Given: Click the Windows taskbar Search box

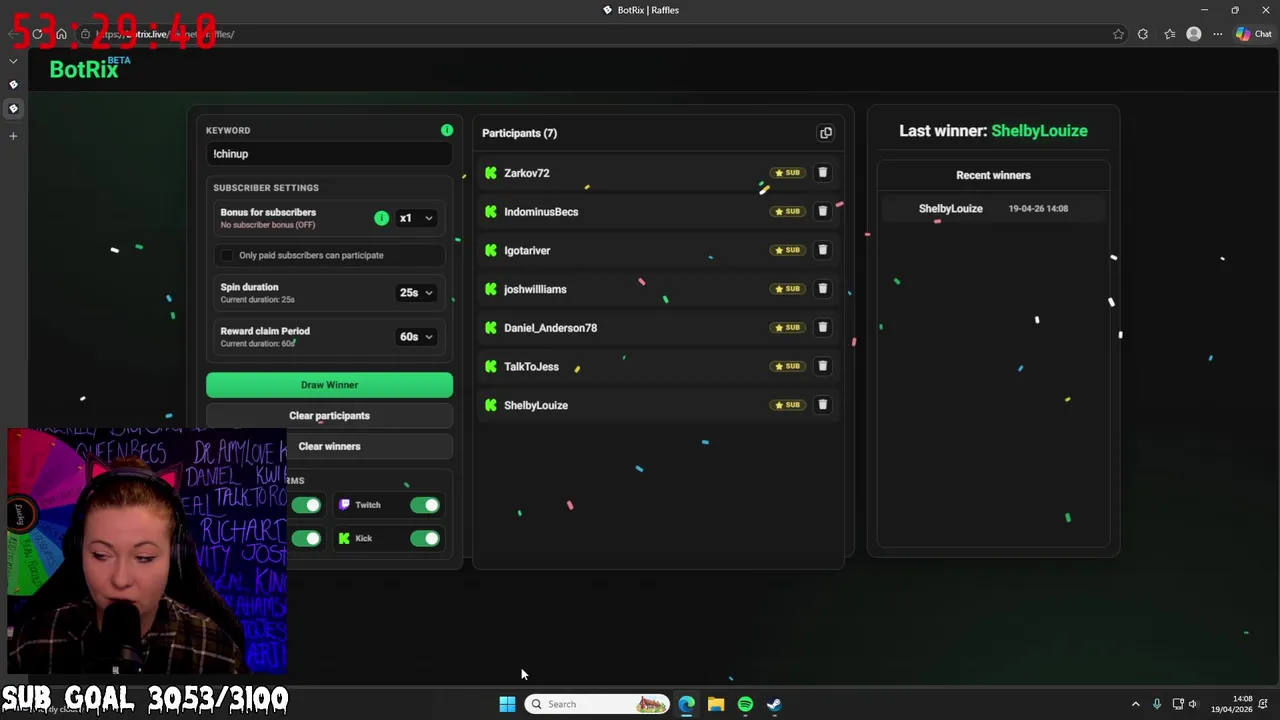Looking at the screenshot, I should click(598, 704).
